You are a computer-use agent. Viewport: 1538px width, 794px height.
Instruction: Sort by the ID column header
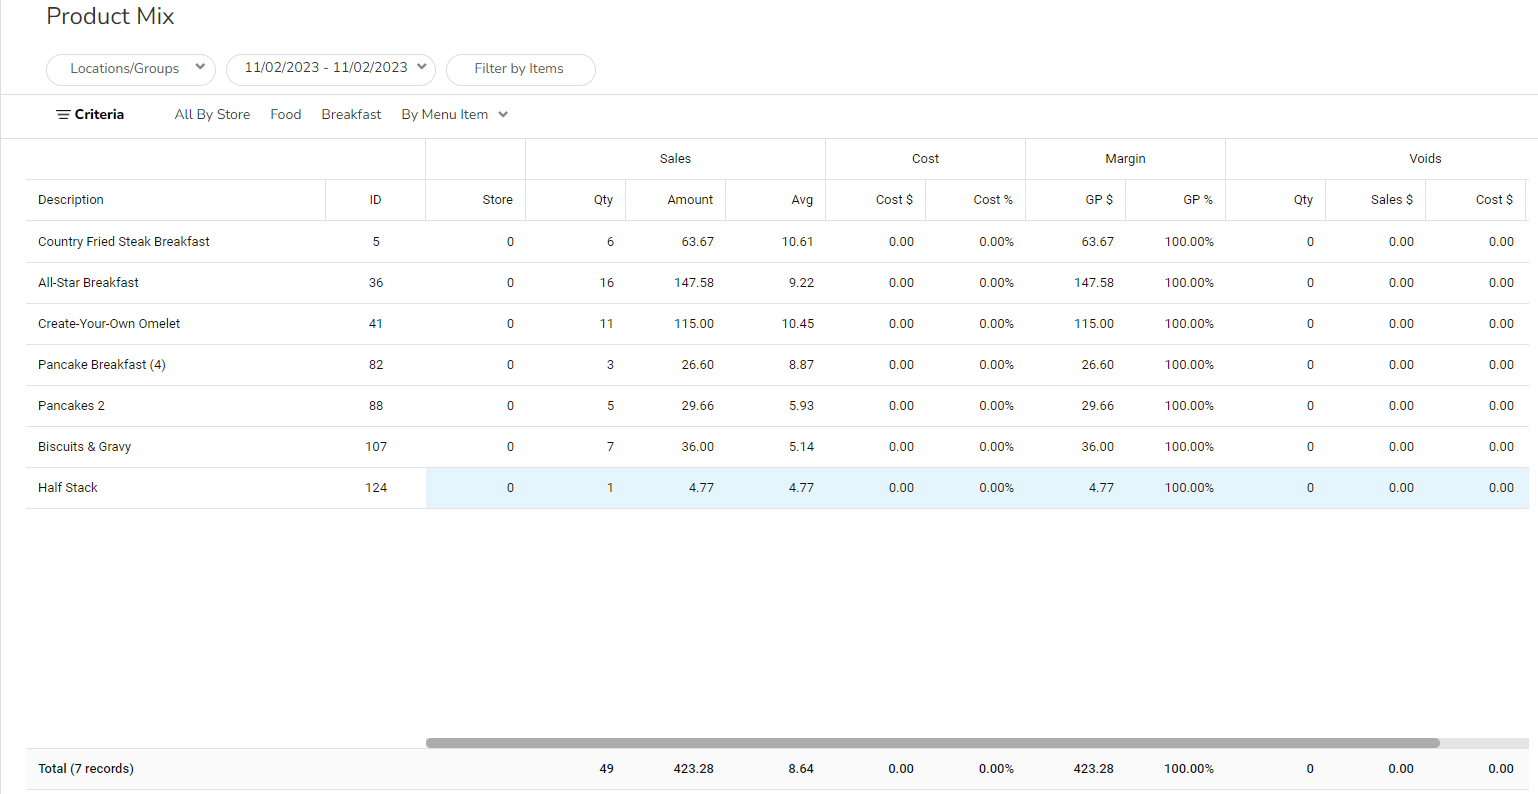pyautogui.click(x=375, y=200)
